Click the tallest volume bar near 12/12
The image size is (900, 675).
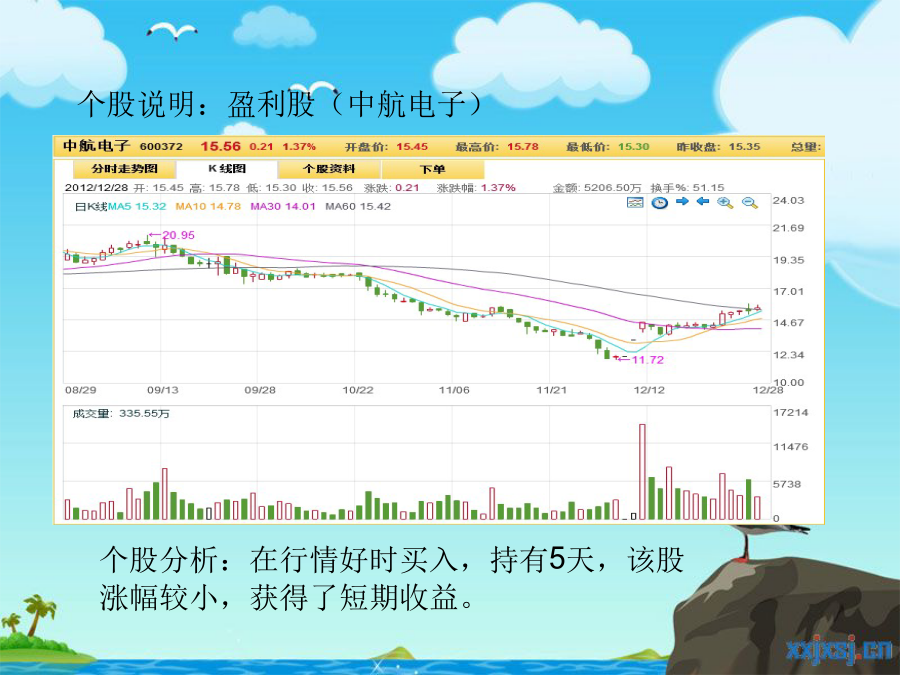point(642,472)
